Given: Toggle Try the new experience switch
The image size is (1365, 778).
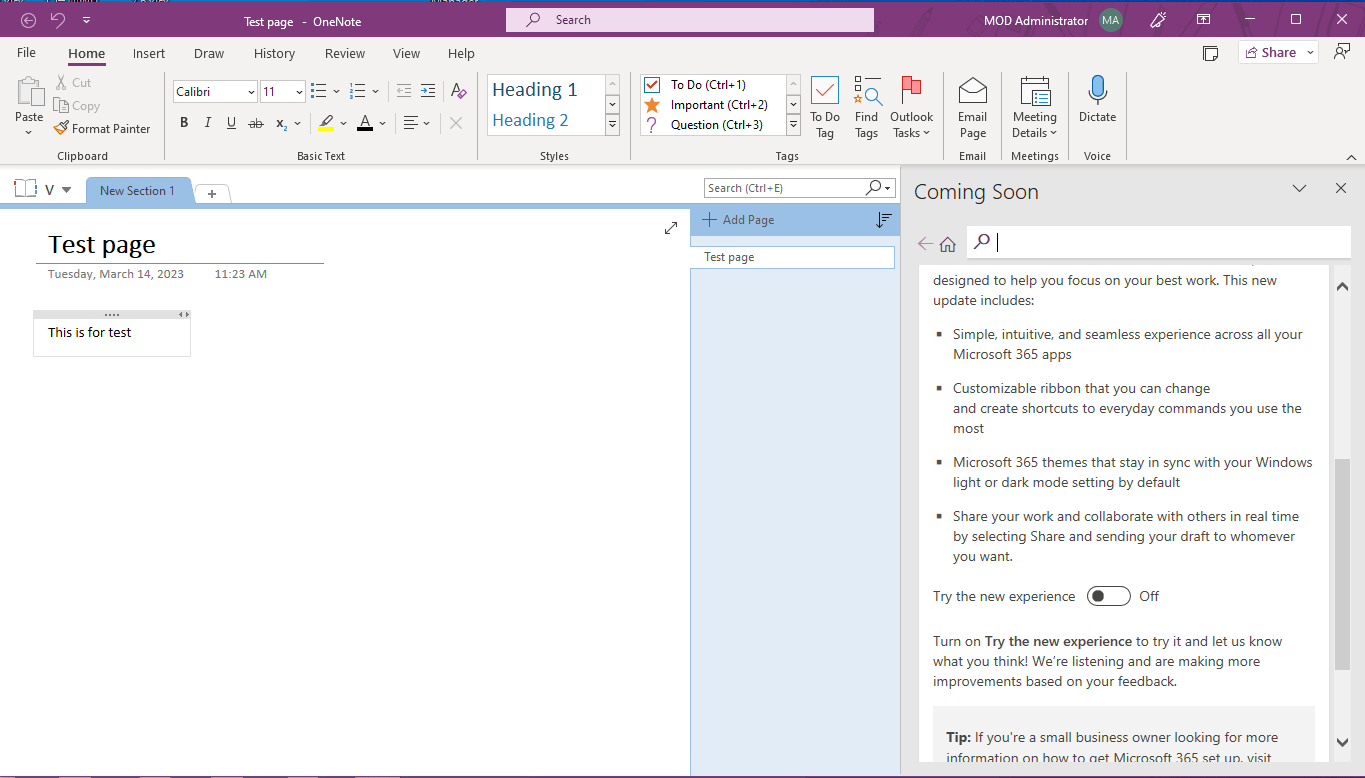Looking at the screenshot, I should click(x=1108, y=596).
